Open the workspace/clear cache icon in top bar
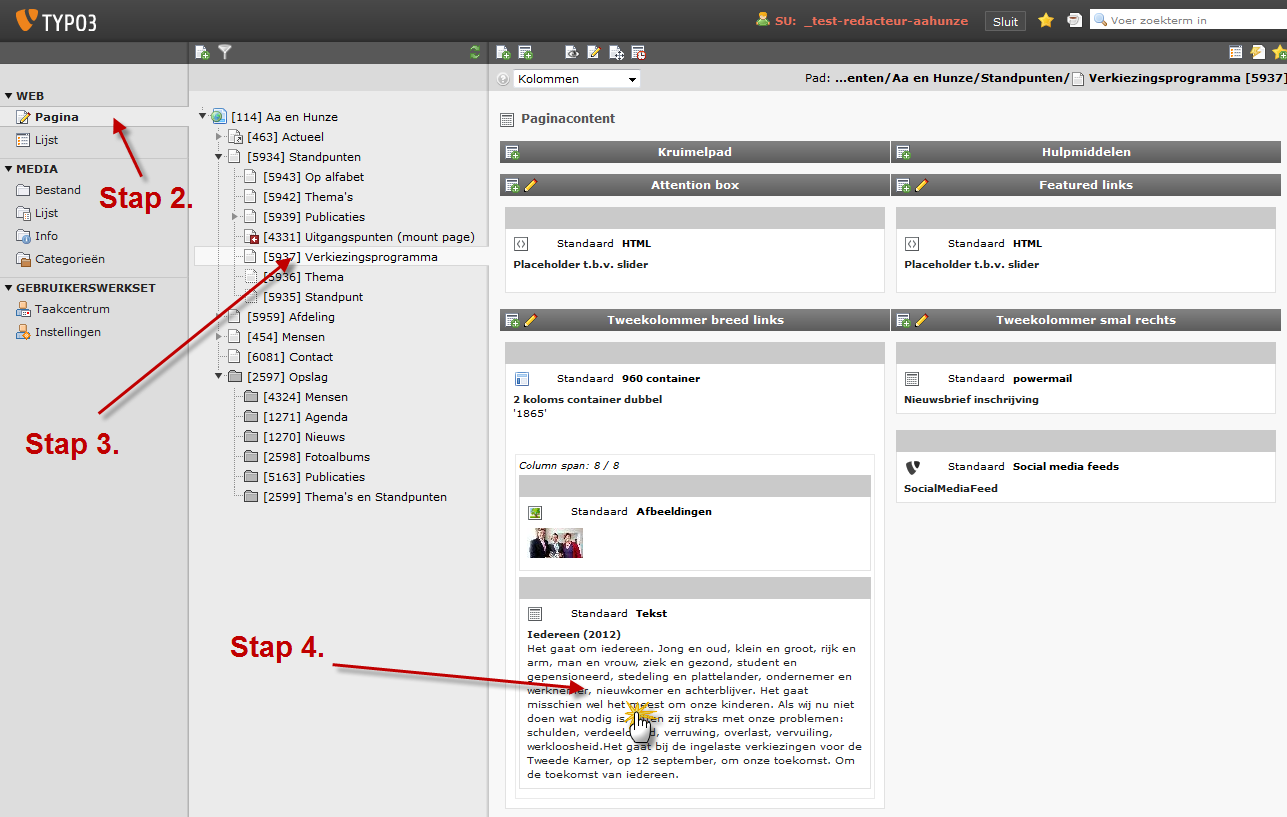The height and width of the screenshot is (817, 1287). point(1074,20)
